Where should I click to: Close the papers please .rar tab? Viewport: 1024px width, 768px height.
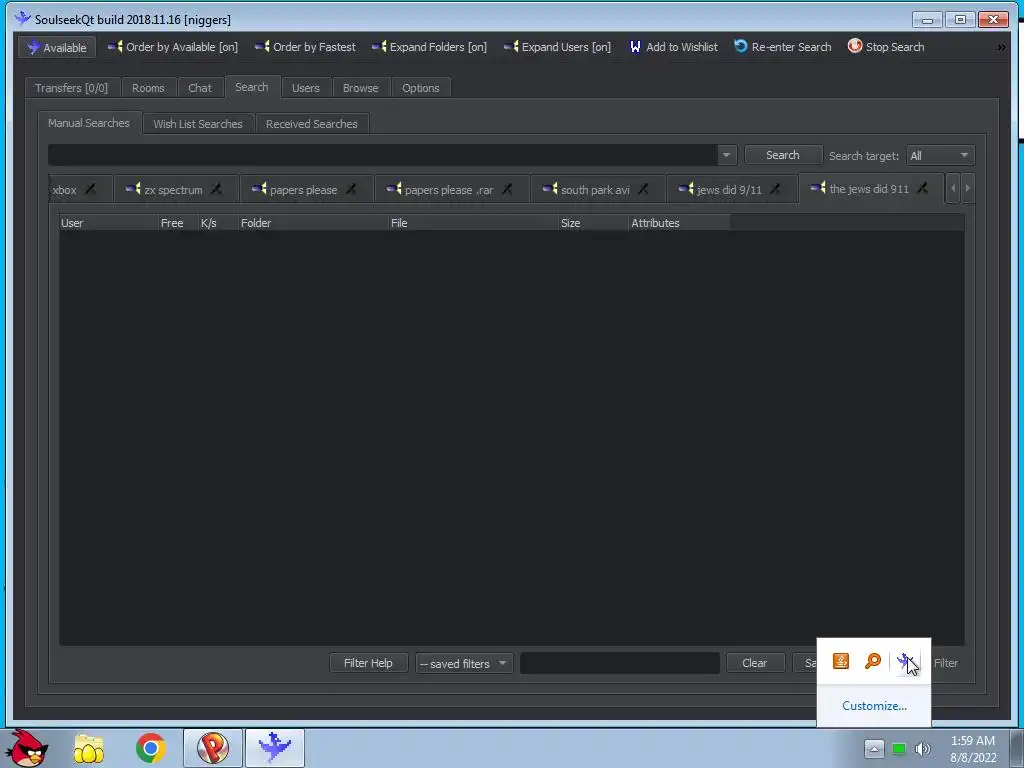tap(507, 190)
